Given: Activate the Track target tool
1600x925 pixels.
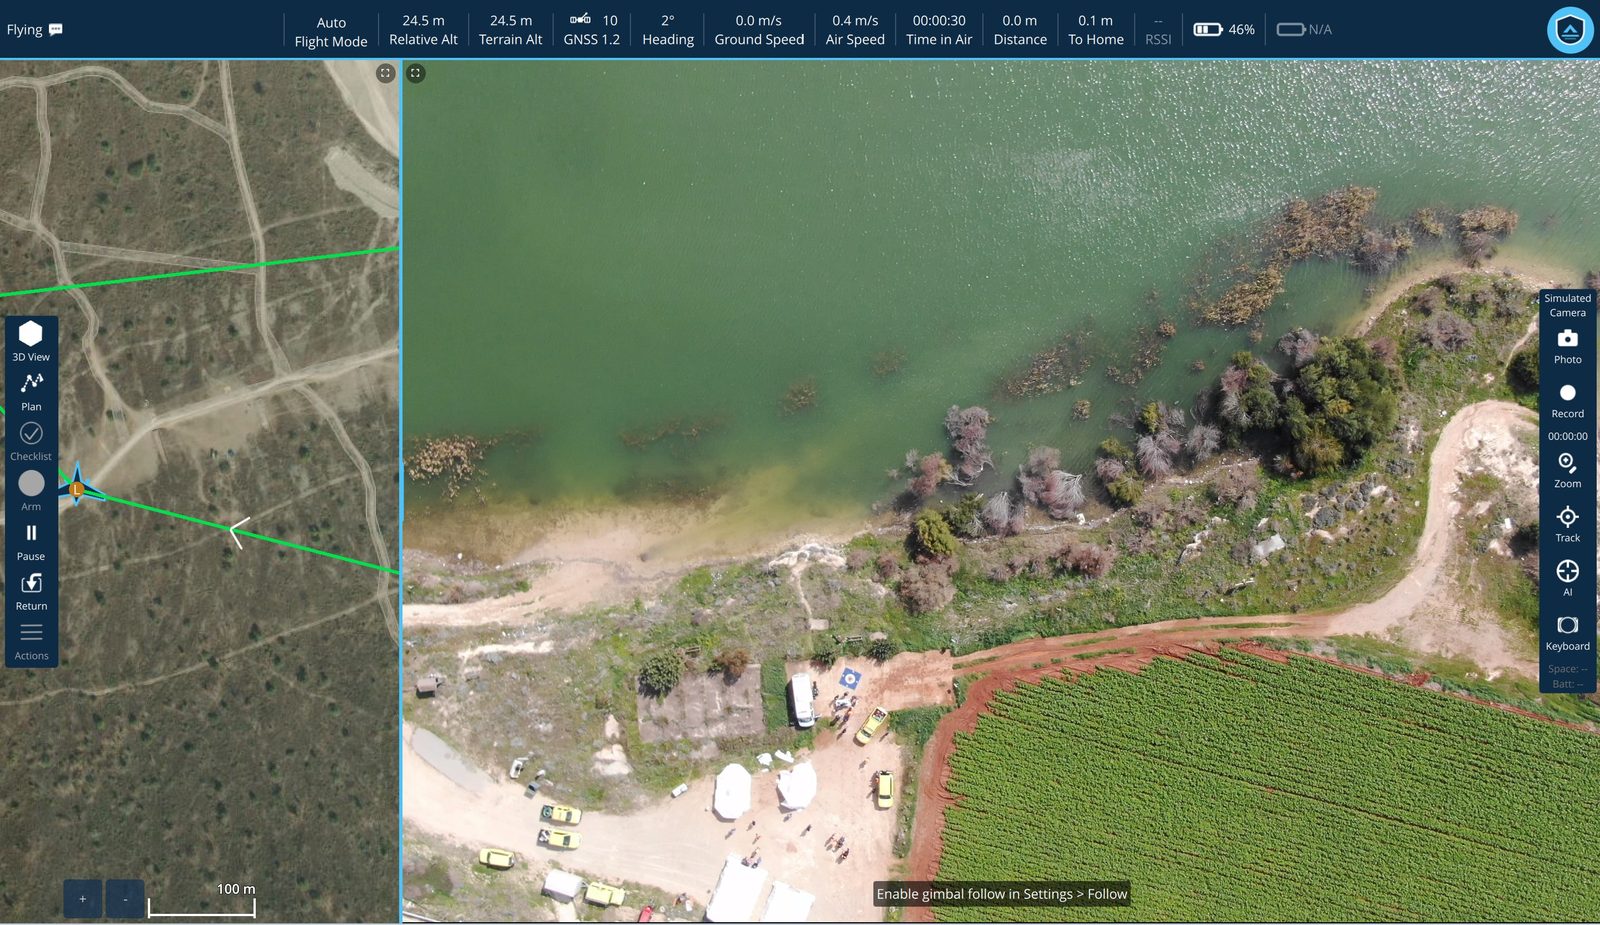Looking at the screenshot, I should pos(1567,524).
